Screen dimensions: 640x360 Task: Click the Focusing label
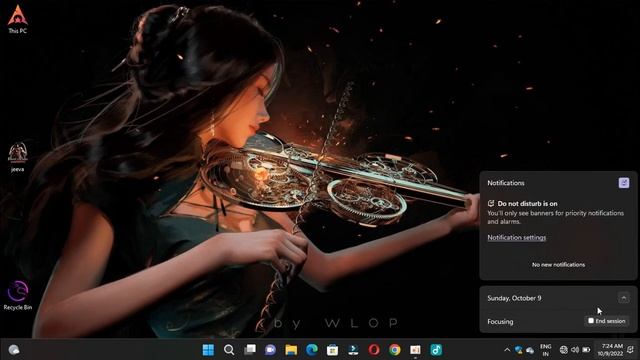pyautogui.click(x=500, y=322)
